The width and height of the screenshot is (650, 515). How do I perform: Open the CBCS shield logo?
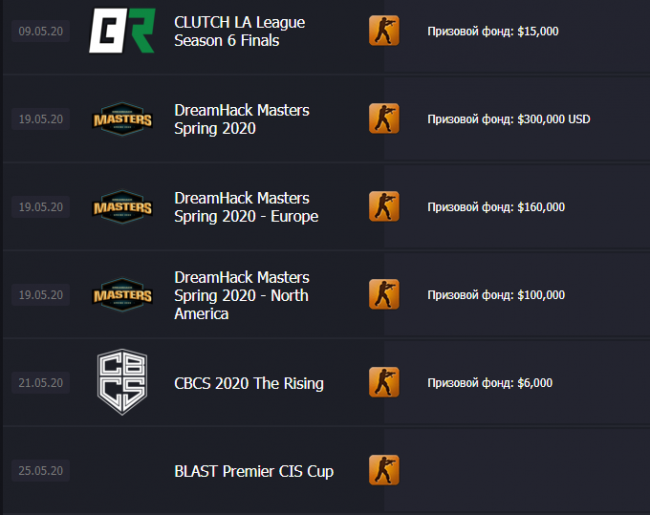(x=122, y=382)
